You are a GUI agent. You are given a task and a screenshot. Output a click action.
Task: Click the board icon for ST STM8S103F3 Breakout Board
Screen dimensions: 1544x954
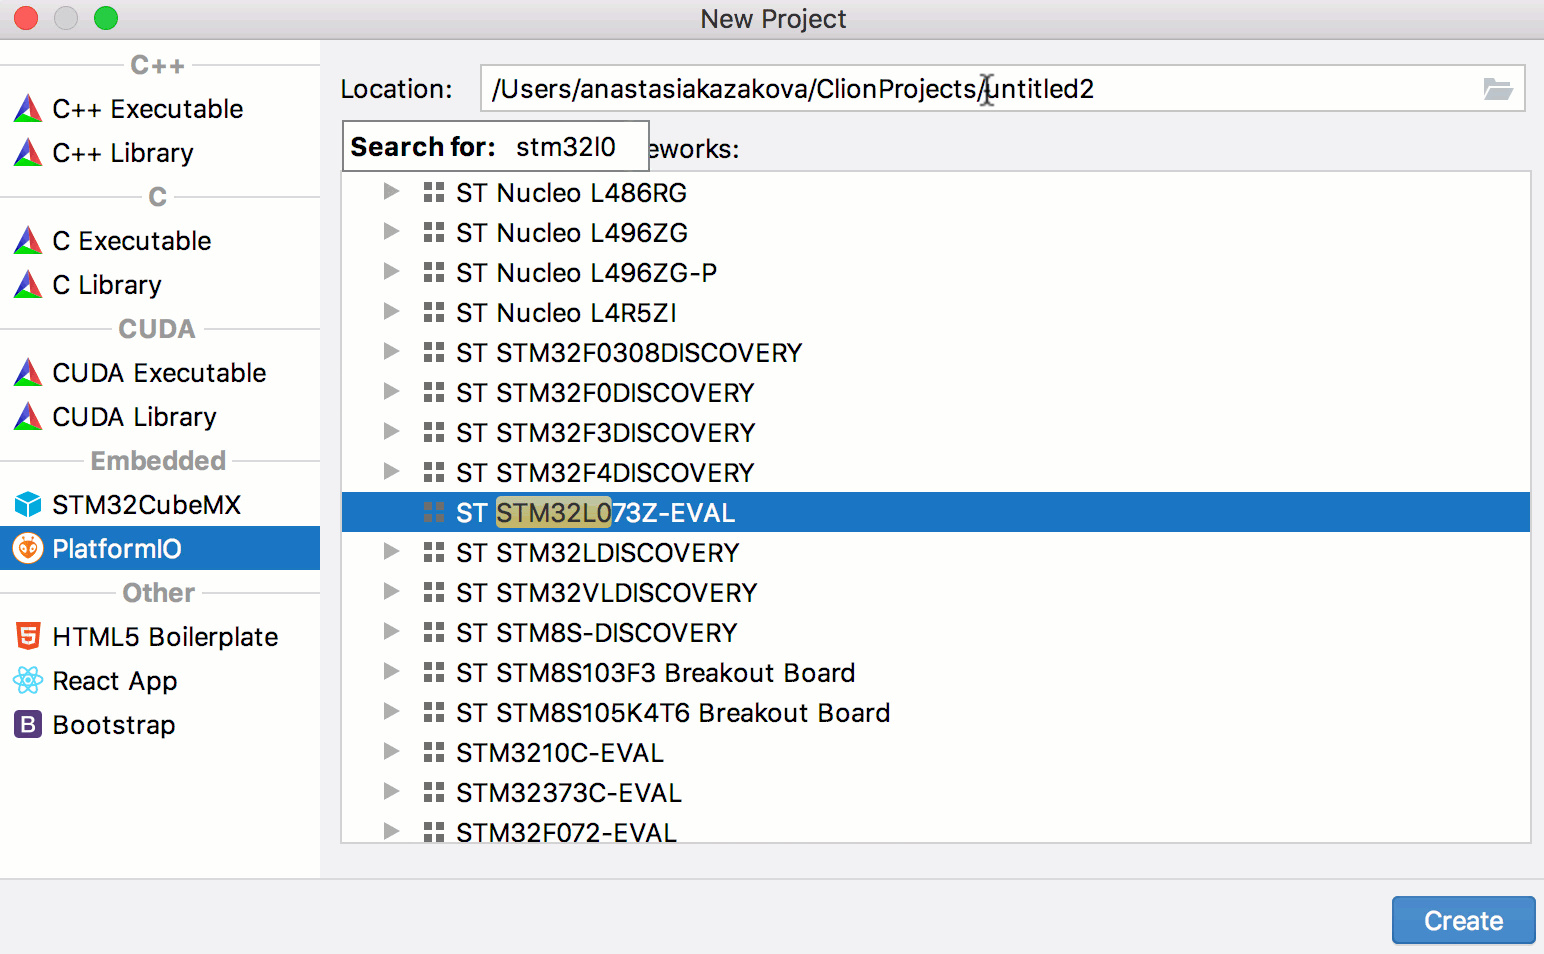[433, 672]
